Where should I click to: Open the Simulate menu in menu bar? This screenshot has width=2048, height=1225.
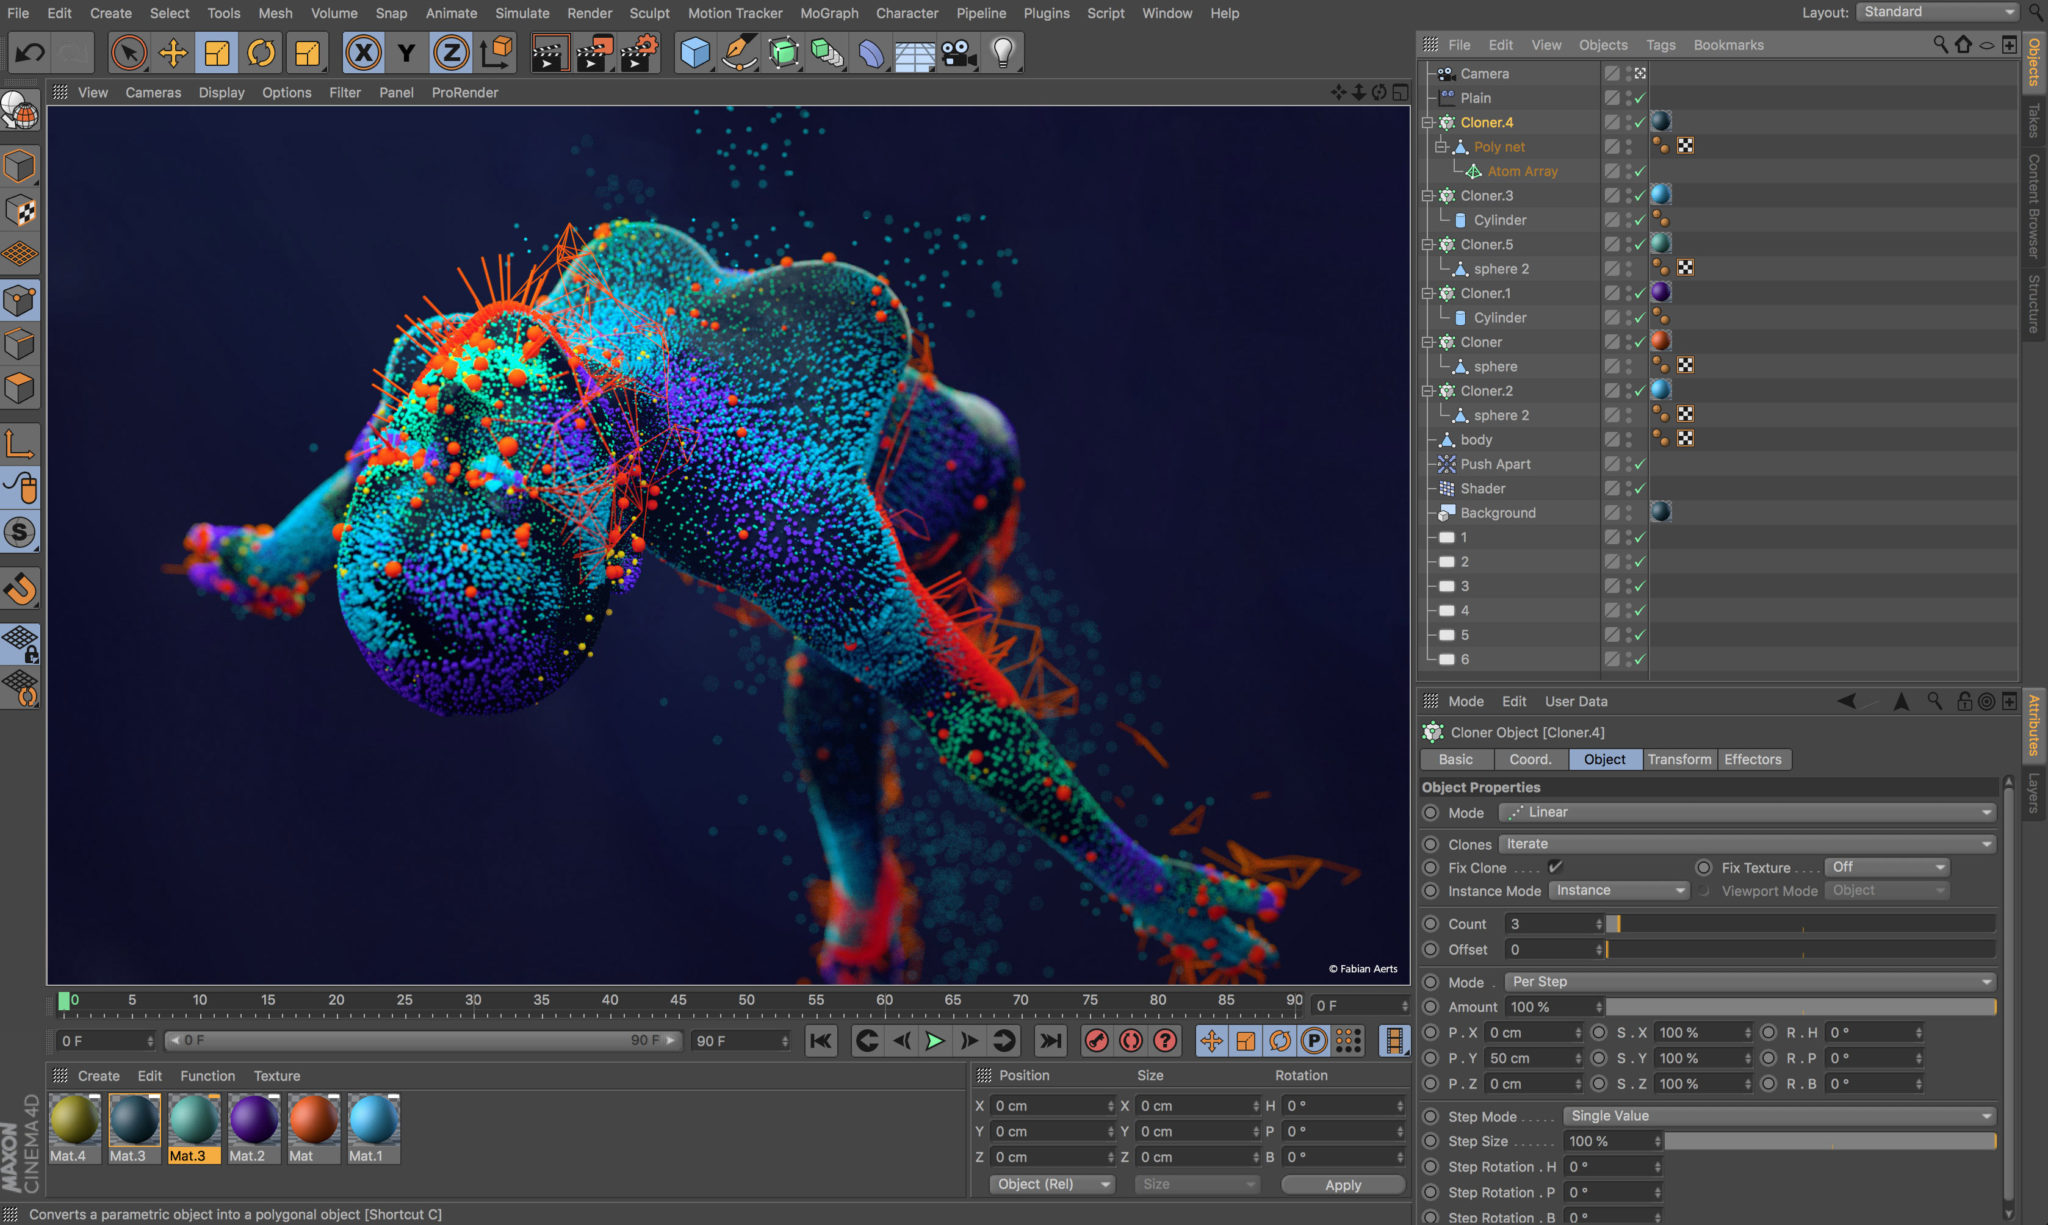click(x=523, y=13)
